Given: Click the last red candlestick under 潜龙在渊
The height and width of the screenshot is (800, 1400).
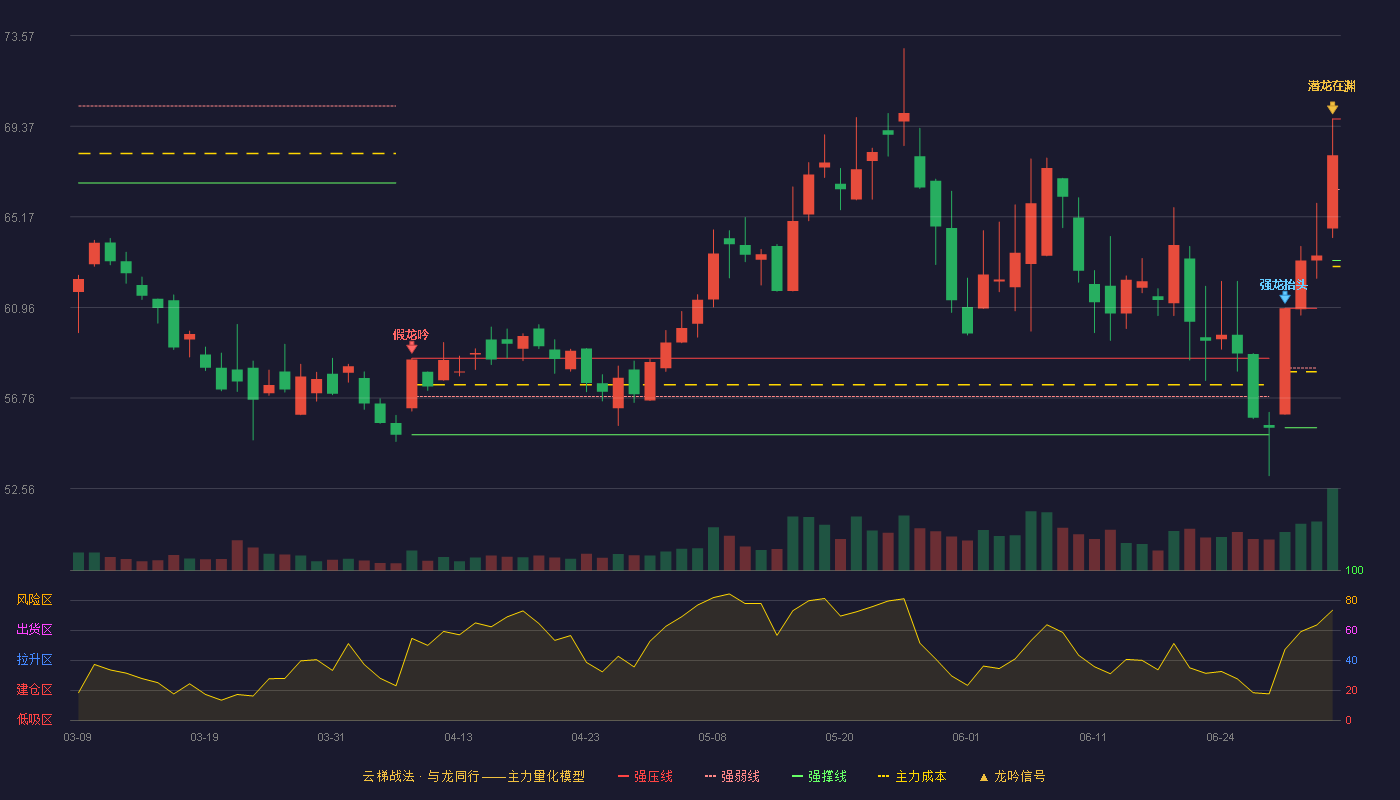Looking at the screenshot, I should click(1332, 192).
